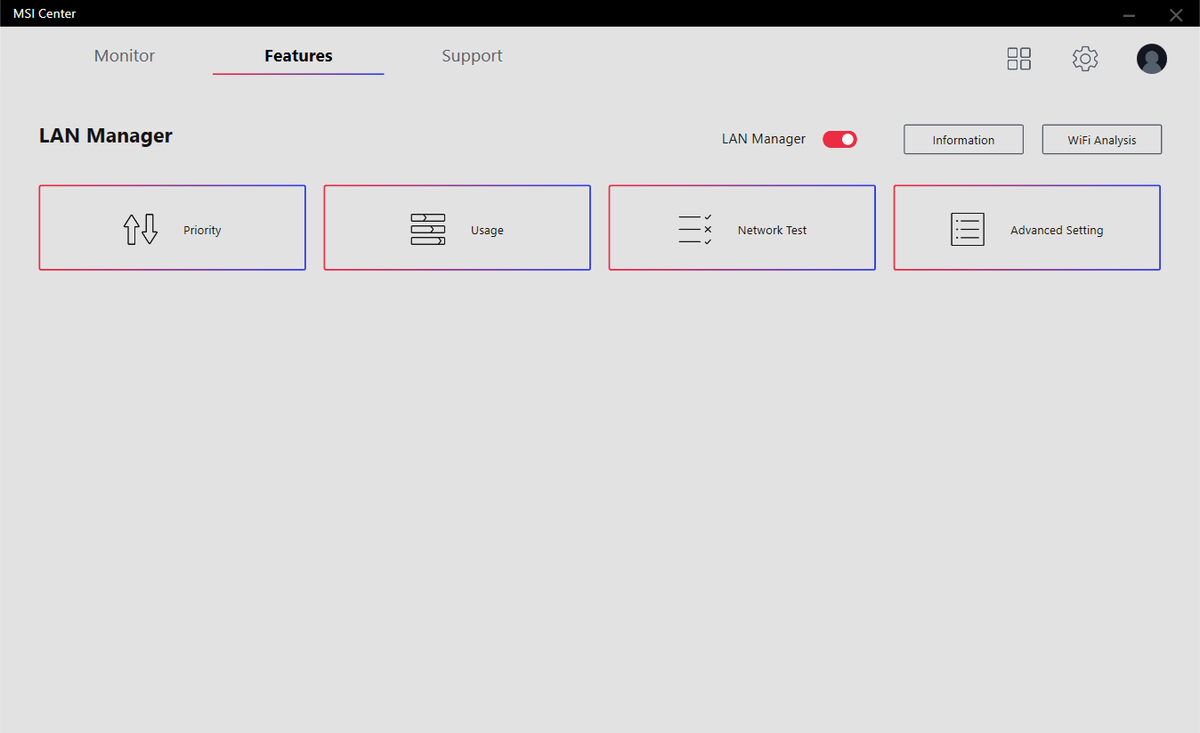Click the Usage stacked bars icon
1200x733 pixels.
tap(428, 229)
